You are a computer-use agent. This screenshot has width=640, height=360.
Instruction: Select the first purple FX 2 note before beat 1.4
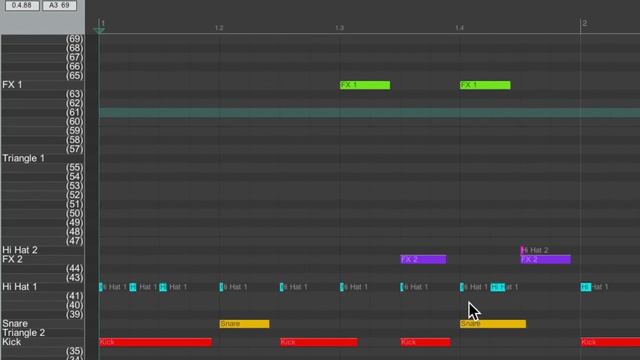coord(423,259)
